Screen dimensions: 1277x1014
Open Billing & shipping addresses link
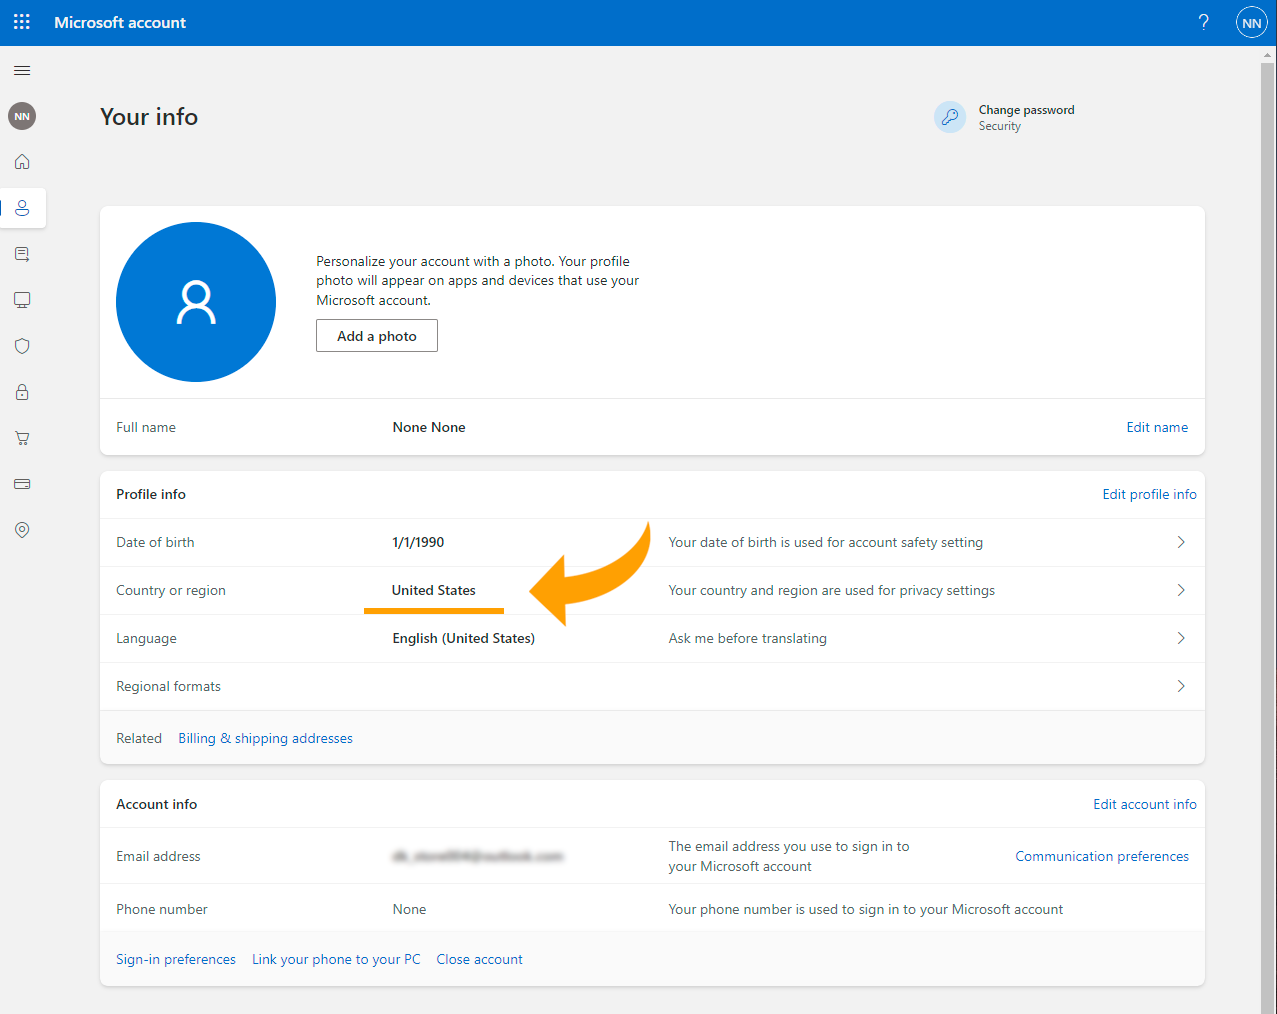pos(265,738)
